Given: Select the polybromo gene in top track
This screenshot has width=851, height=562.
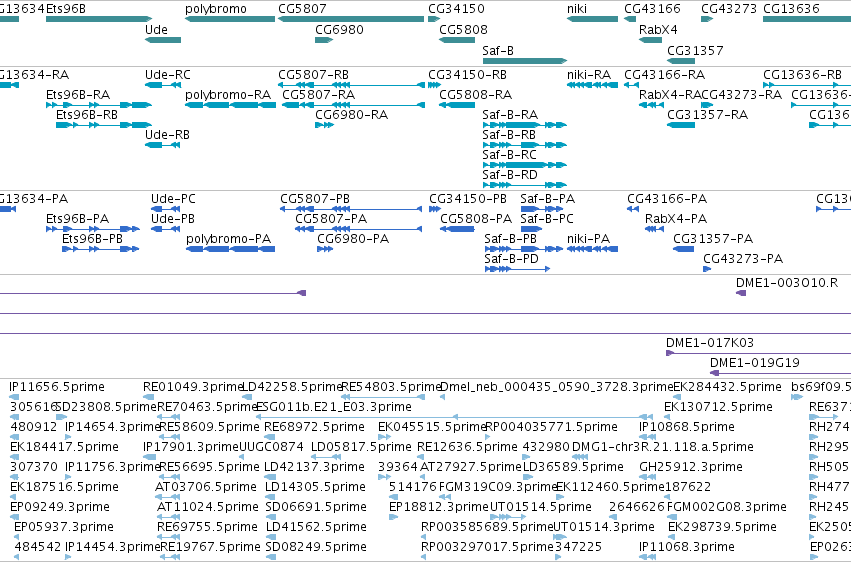Looking at the screenshot, I should click(230, 19).
